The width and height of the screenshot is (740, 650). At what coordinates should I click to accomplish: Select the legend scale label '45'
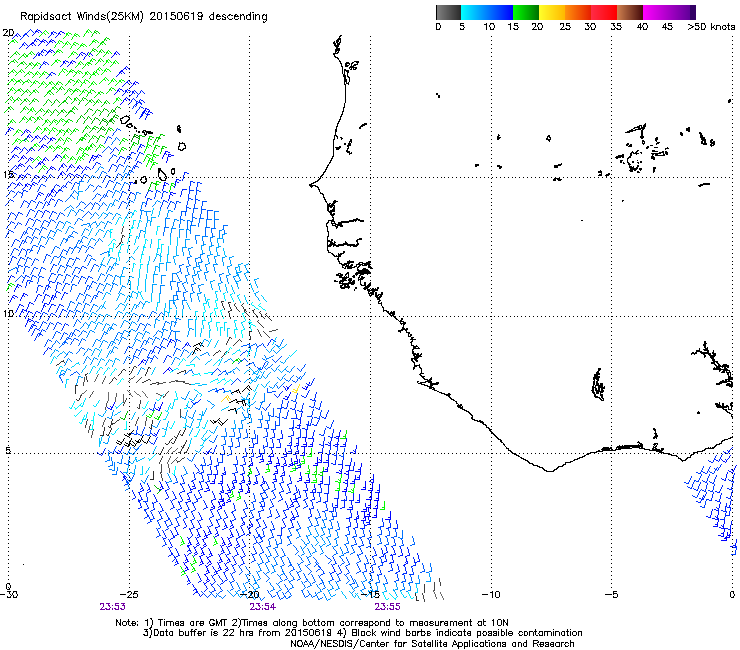click(667, 27)
